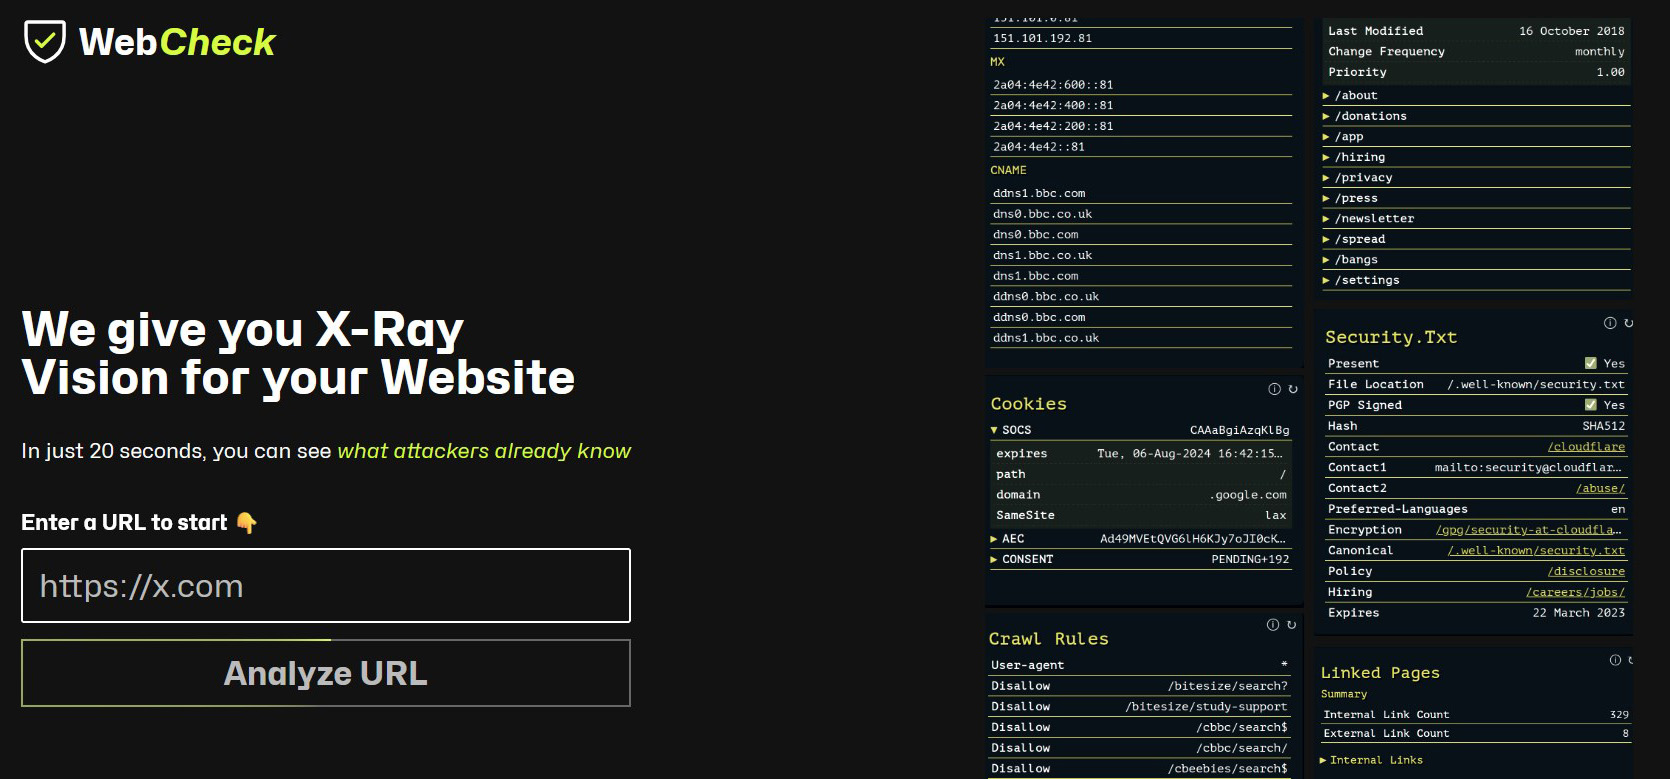Select the /bitesize/study-support disallow rule
This screenshot has width=1670, height=779.
click(x=1139, y=706)
